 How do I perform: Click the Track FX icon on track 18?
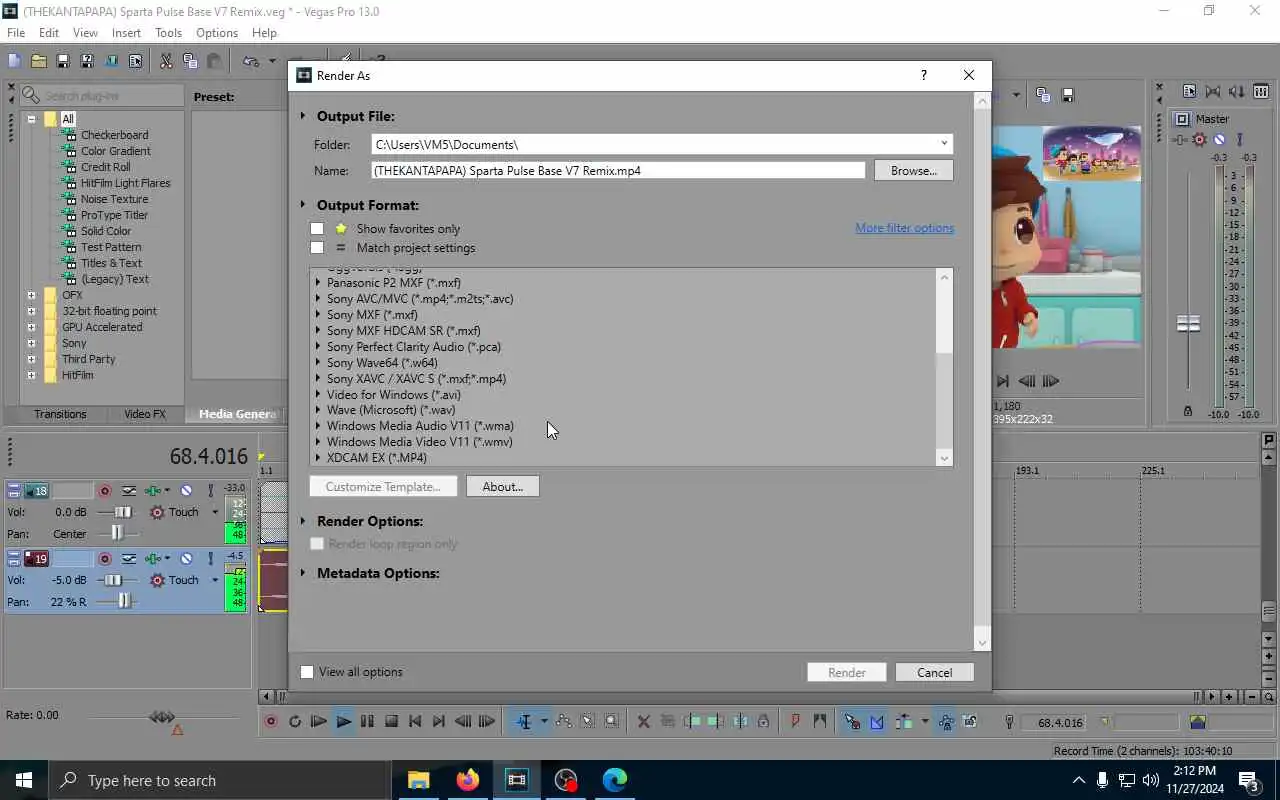tap(153, 491)
